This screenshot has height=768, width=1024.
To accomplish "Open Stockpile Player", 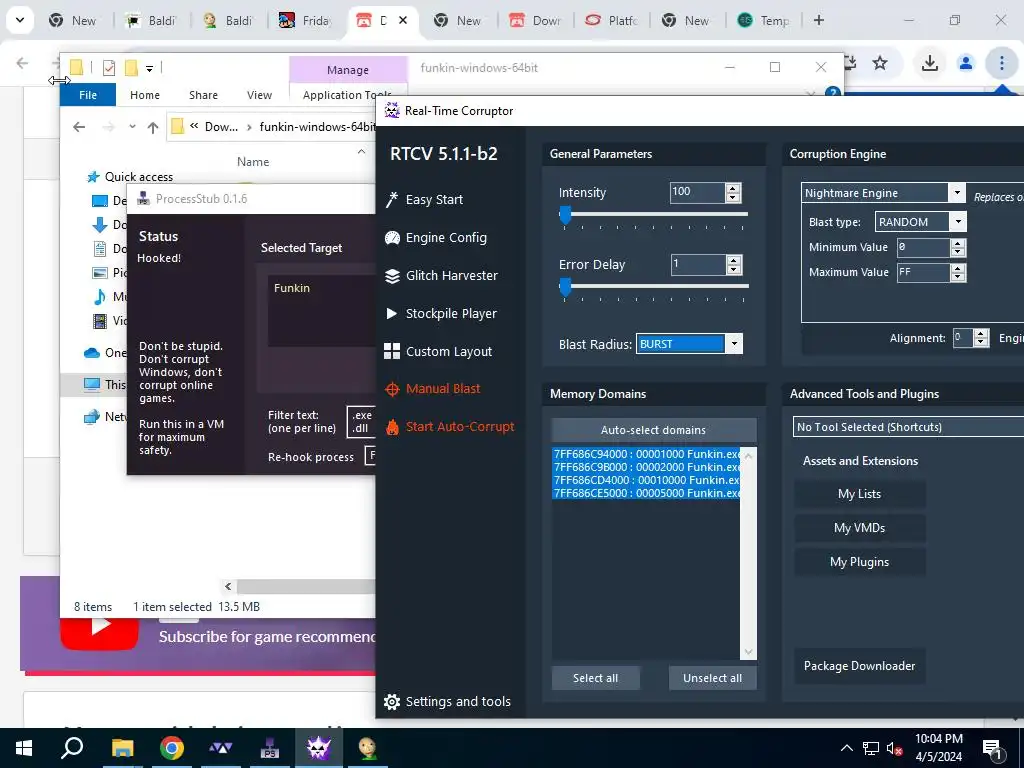I will click(x=441, y=313).
